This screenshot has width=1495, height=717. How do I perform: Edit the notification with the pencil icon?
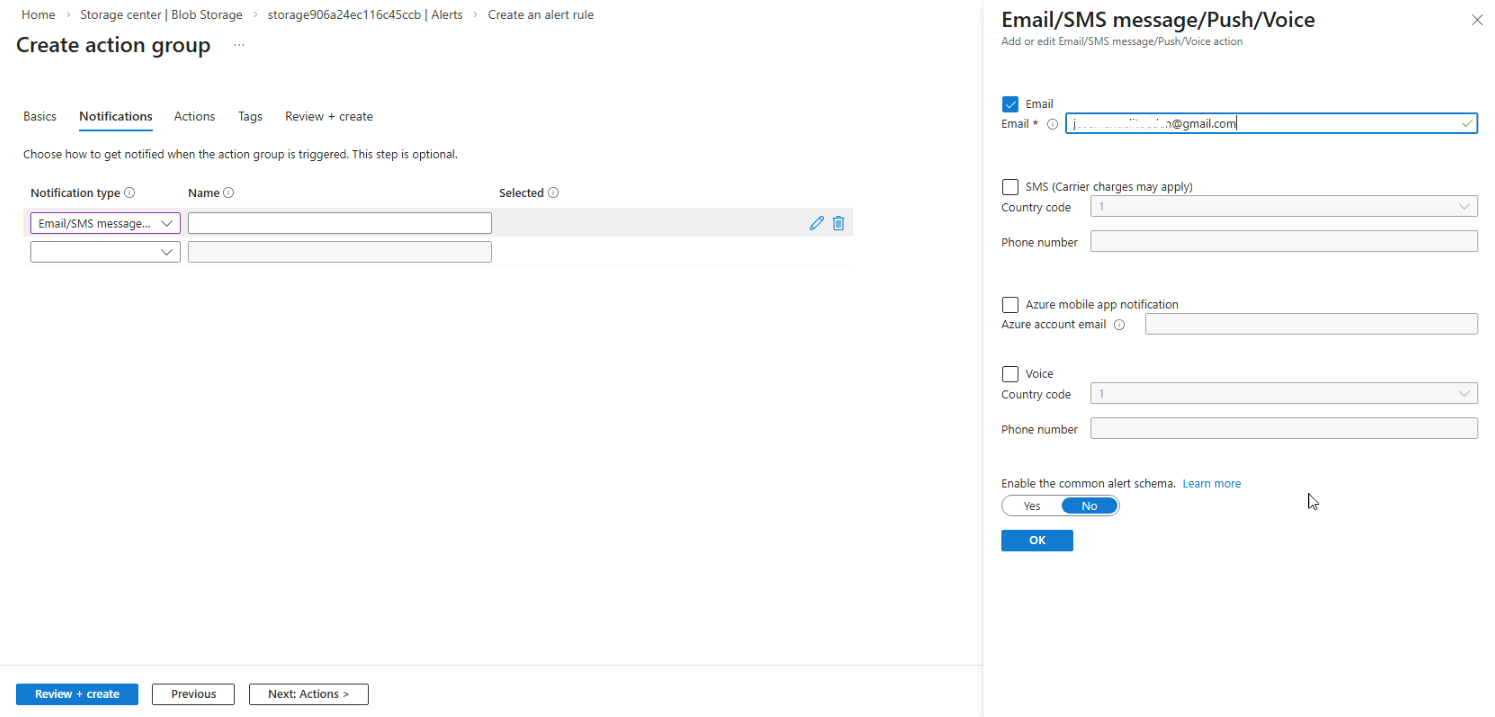pos(816,223)
